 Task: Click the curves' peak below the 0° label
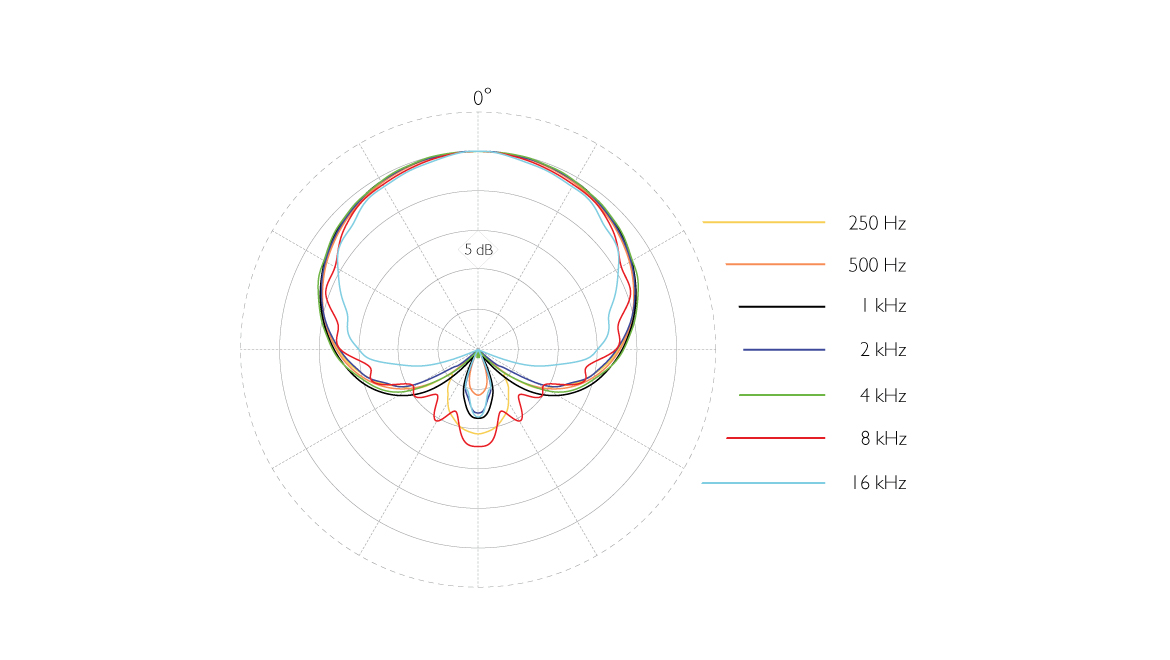pos(478,151)
